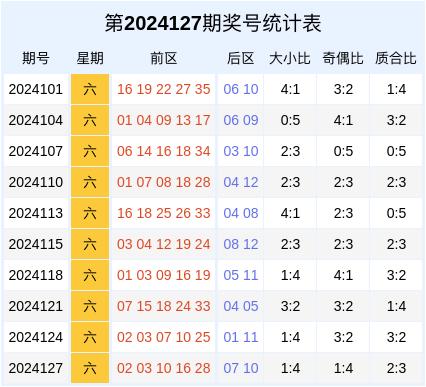426x387 pixels.
Task: Click front numbers 02 03 10 16 28
Action: pos(163,368)
